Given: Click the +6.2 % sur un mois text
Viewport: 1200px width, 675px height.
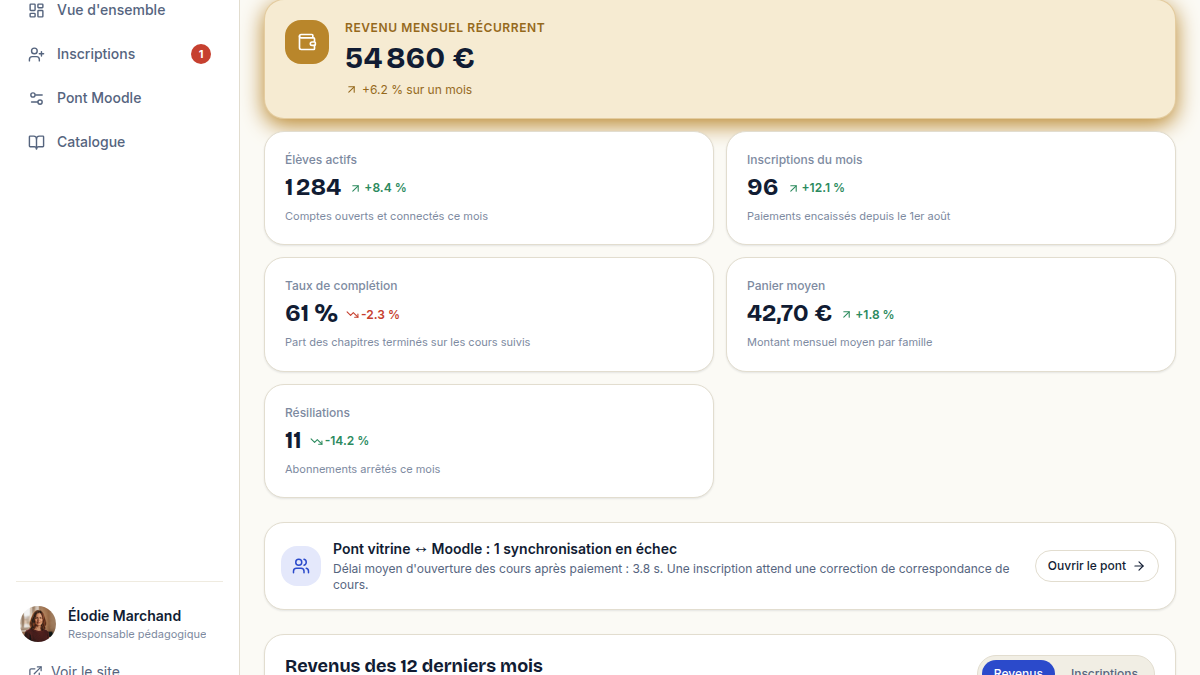Looking at the screenshot, I should (x=417, y=90).
